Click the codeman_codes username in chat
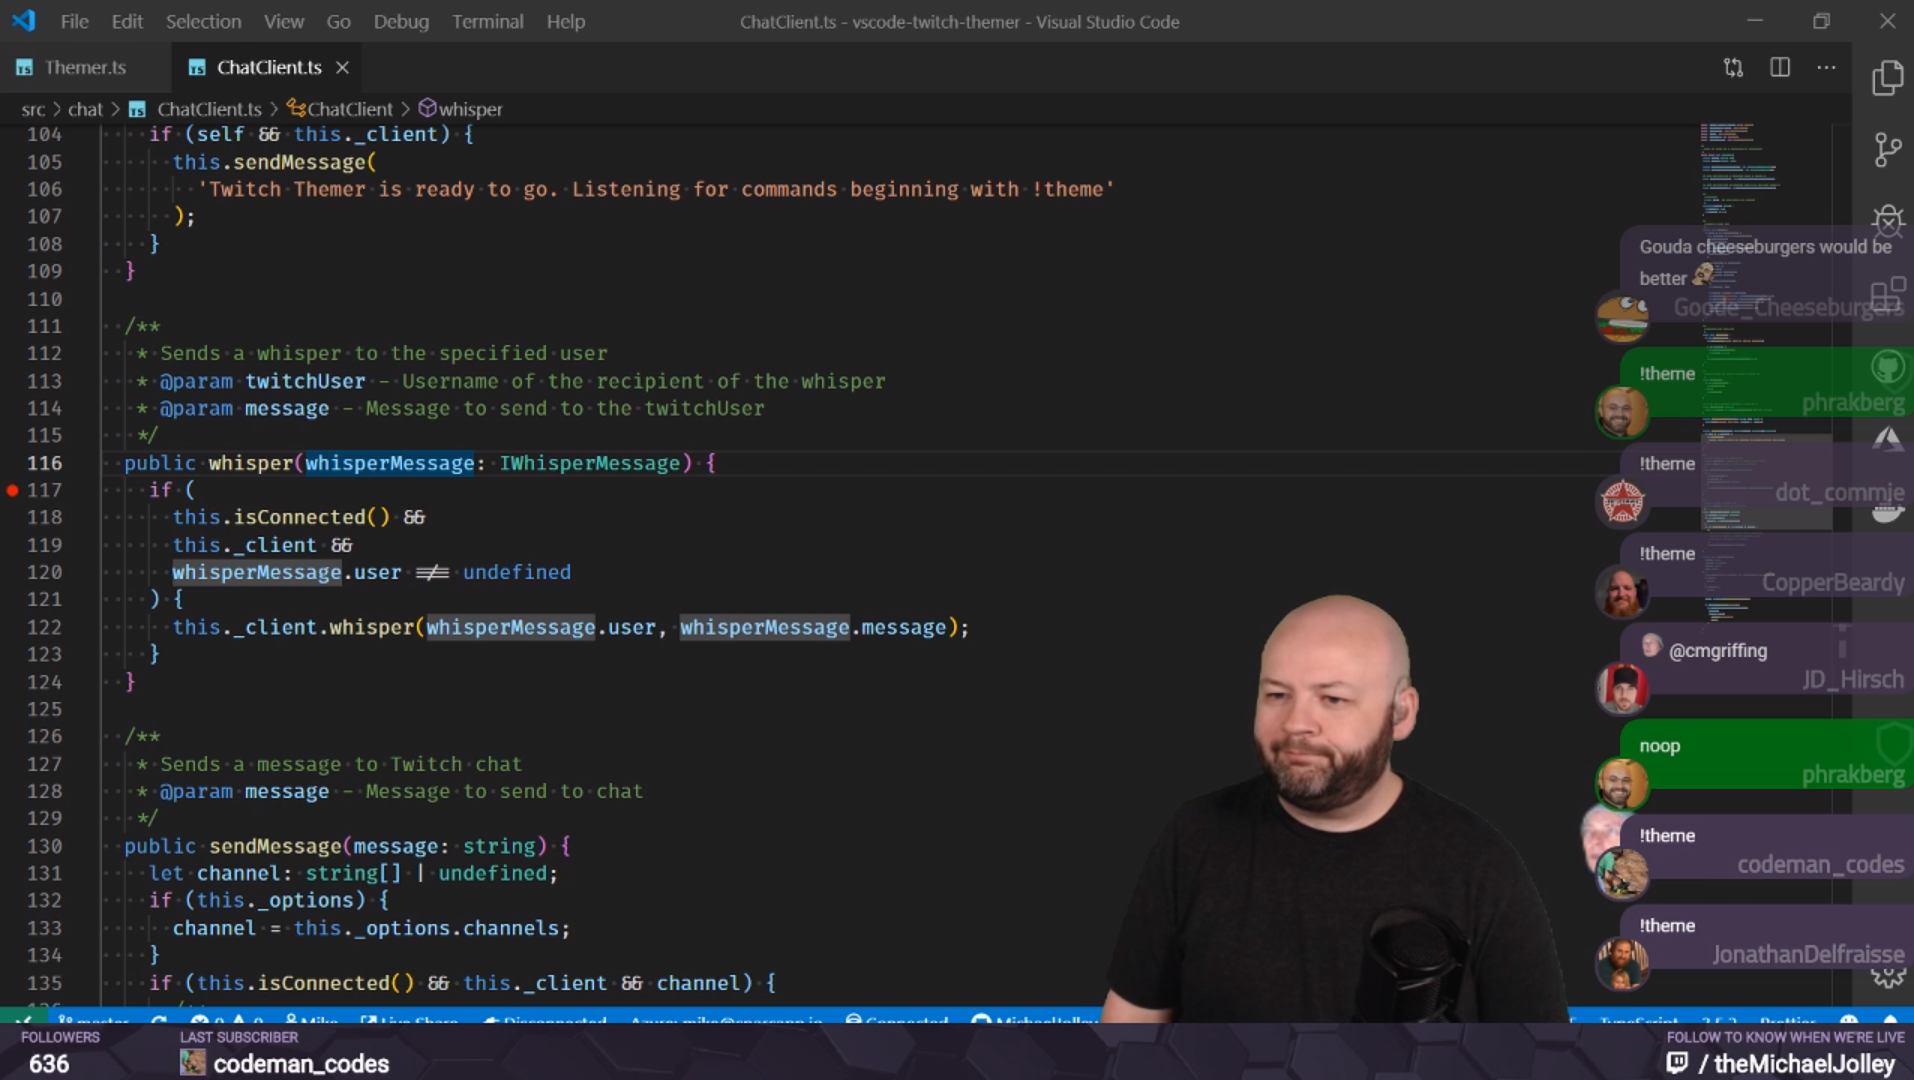 point(1820,864)
